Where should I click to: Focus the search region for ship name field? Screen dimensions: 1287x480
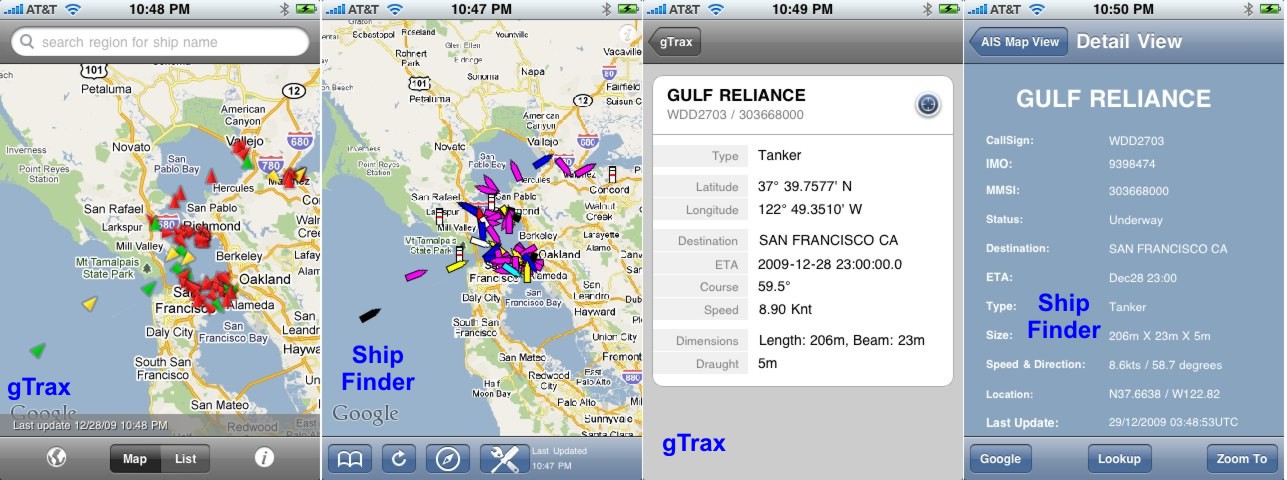point(160,42)
